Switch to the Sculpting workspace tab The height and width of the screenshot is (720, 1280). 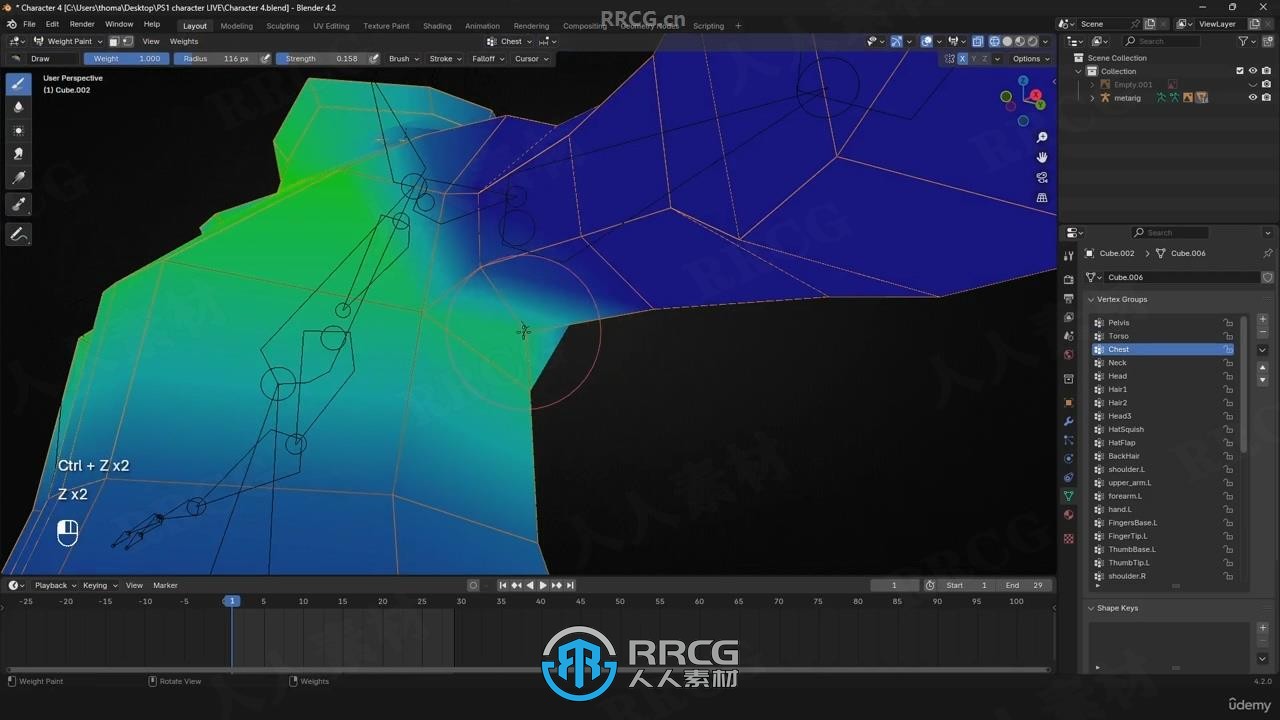tap(282, 26)
